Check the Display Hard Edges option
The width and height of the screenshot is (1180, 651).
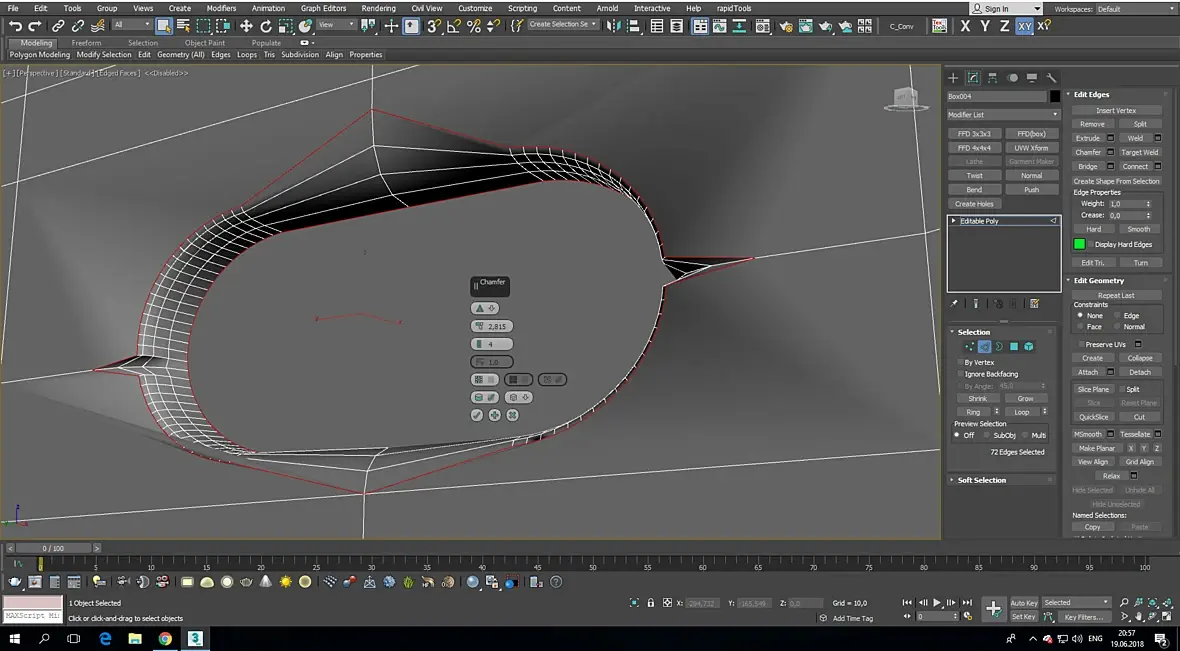point(1089,244)
